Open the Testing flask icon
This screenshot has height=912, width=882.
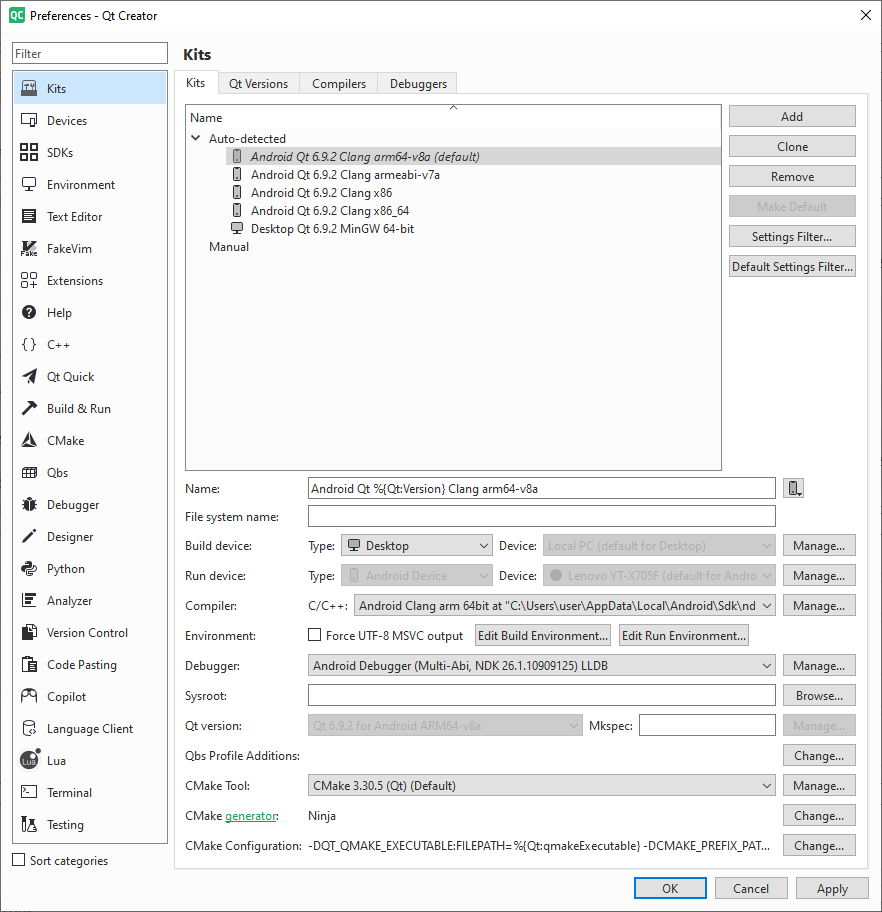[x=29, y=824]
